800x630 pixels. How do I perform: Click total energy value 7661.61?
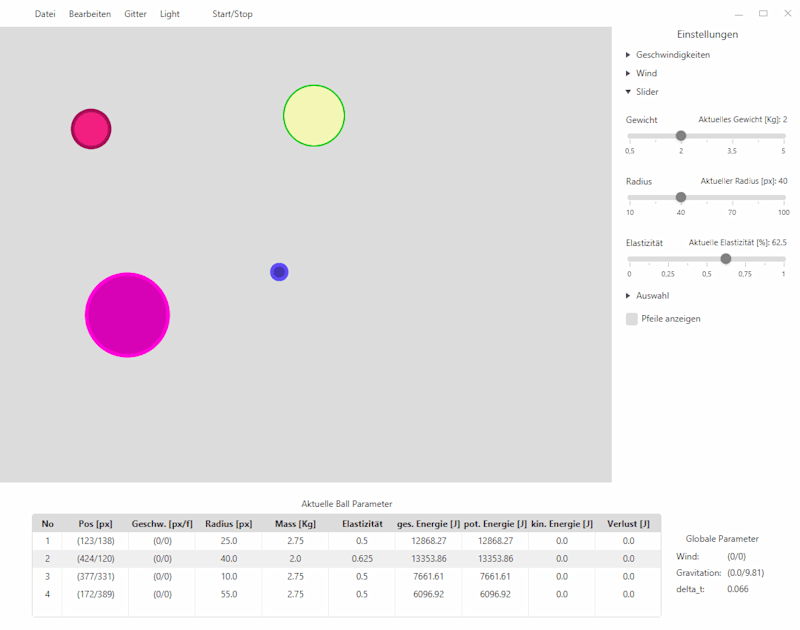point(429,576)
